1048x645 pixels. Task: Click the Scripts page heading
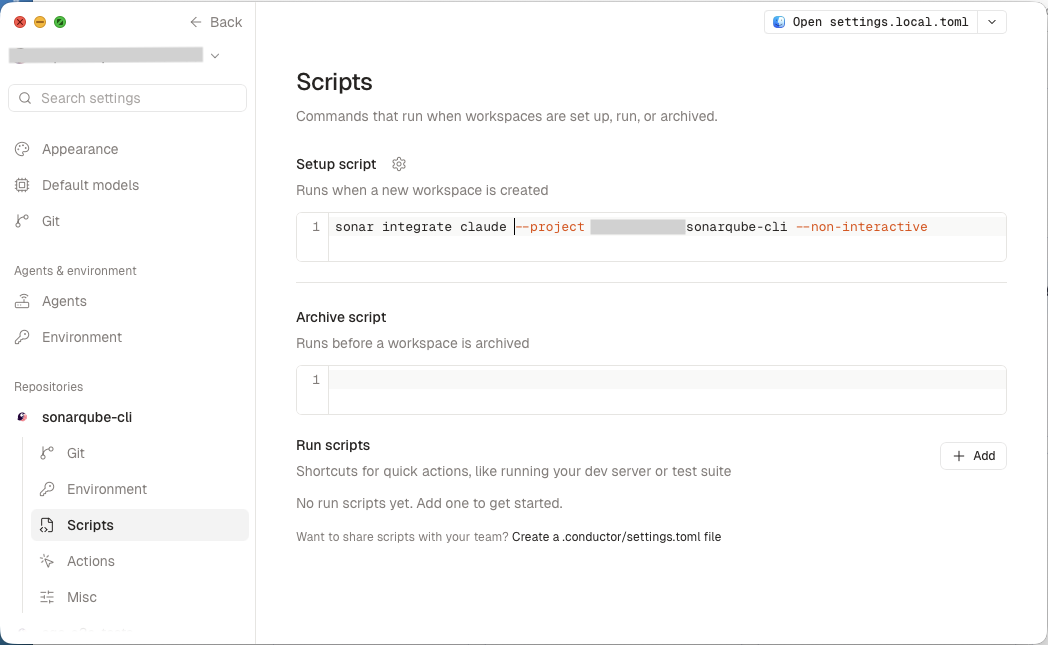pos(334,82)
